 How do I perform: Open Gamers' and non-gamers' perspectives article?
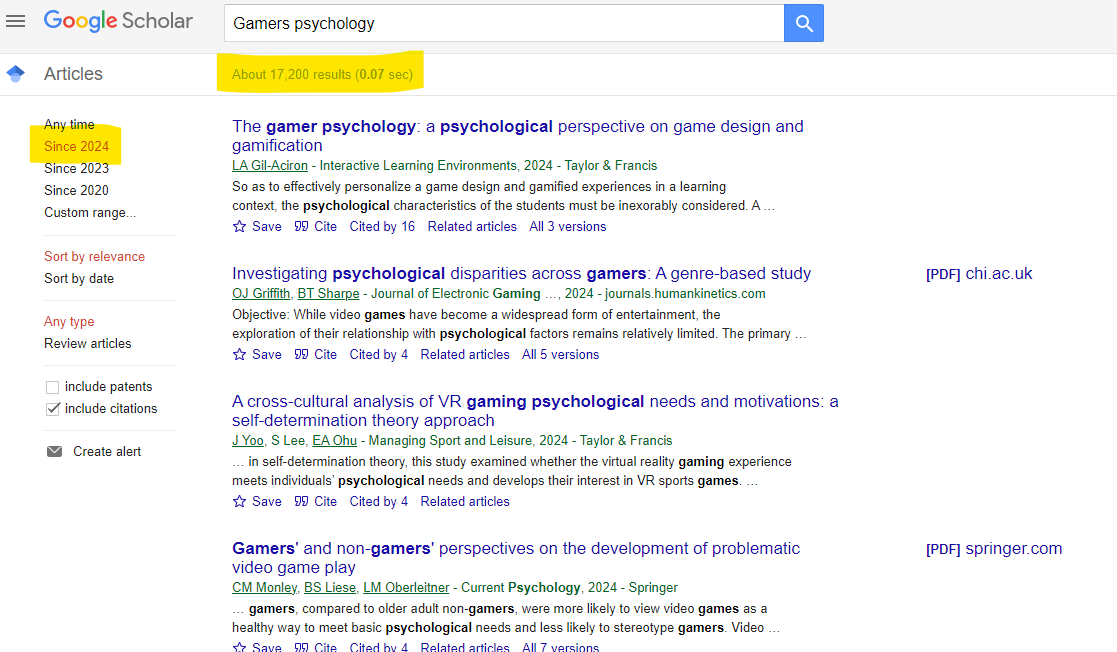point(516,558)
